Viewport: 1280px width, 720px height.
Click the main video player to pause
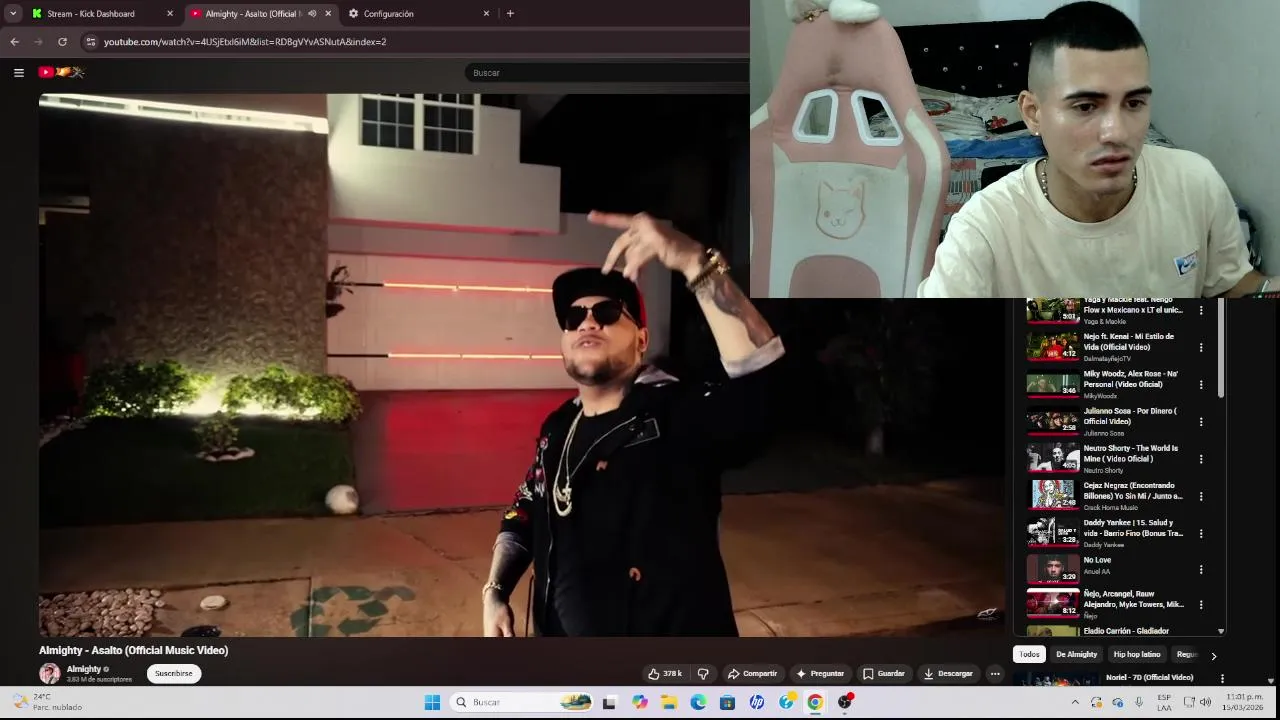pyautogui.click(x=521, y=365)
